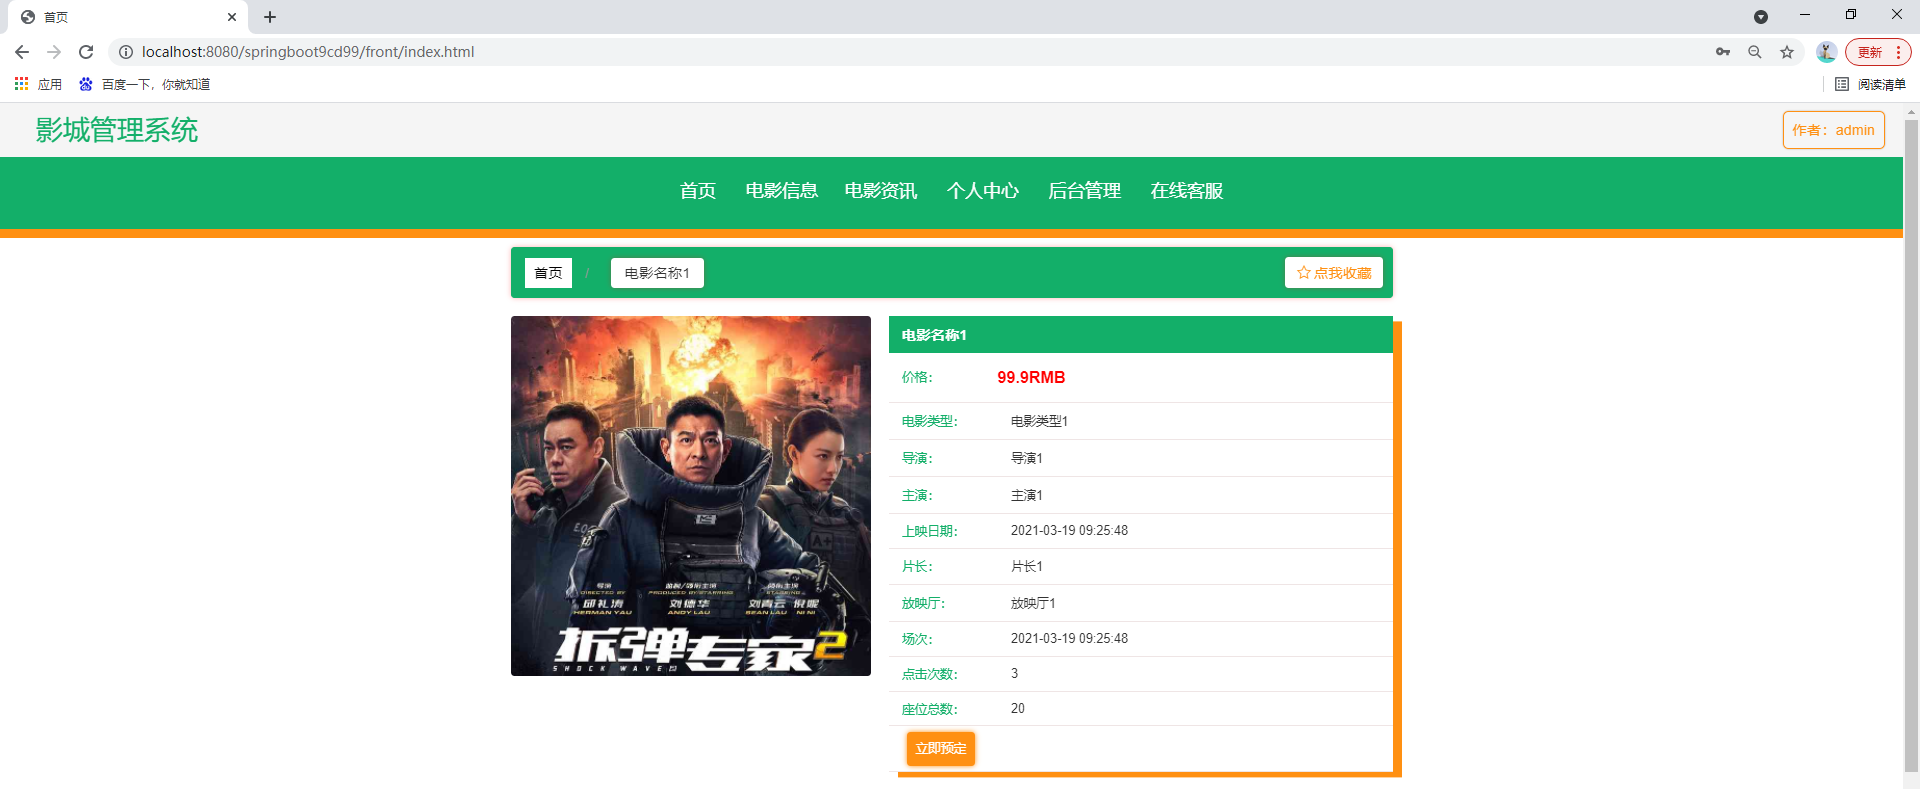This screenshot has height=789, width=1920.
Task: Open site info icon in address bar
Action: click(126, 52)
